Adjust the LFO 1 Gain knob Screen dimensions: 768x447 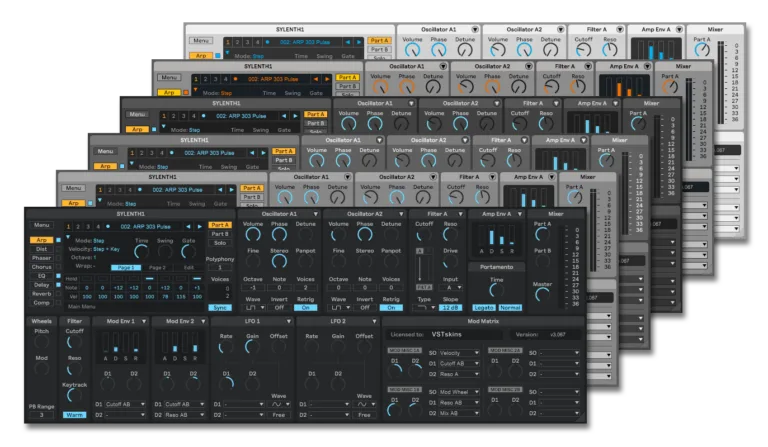point(252,347)
